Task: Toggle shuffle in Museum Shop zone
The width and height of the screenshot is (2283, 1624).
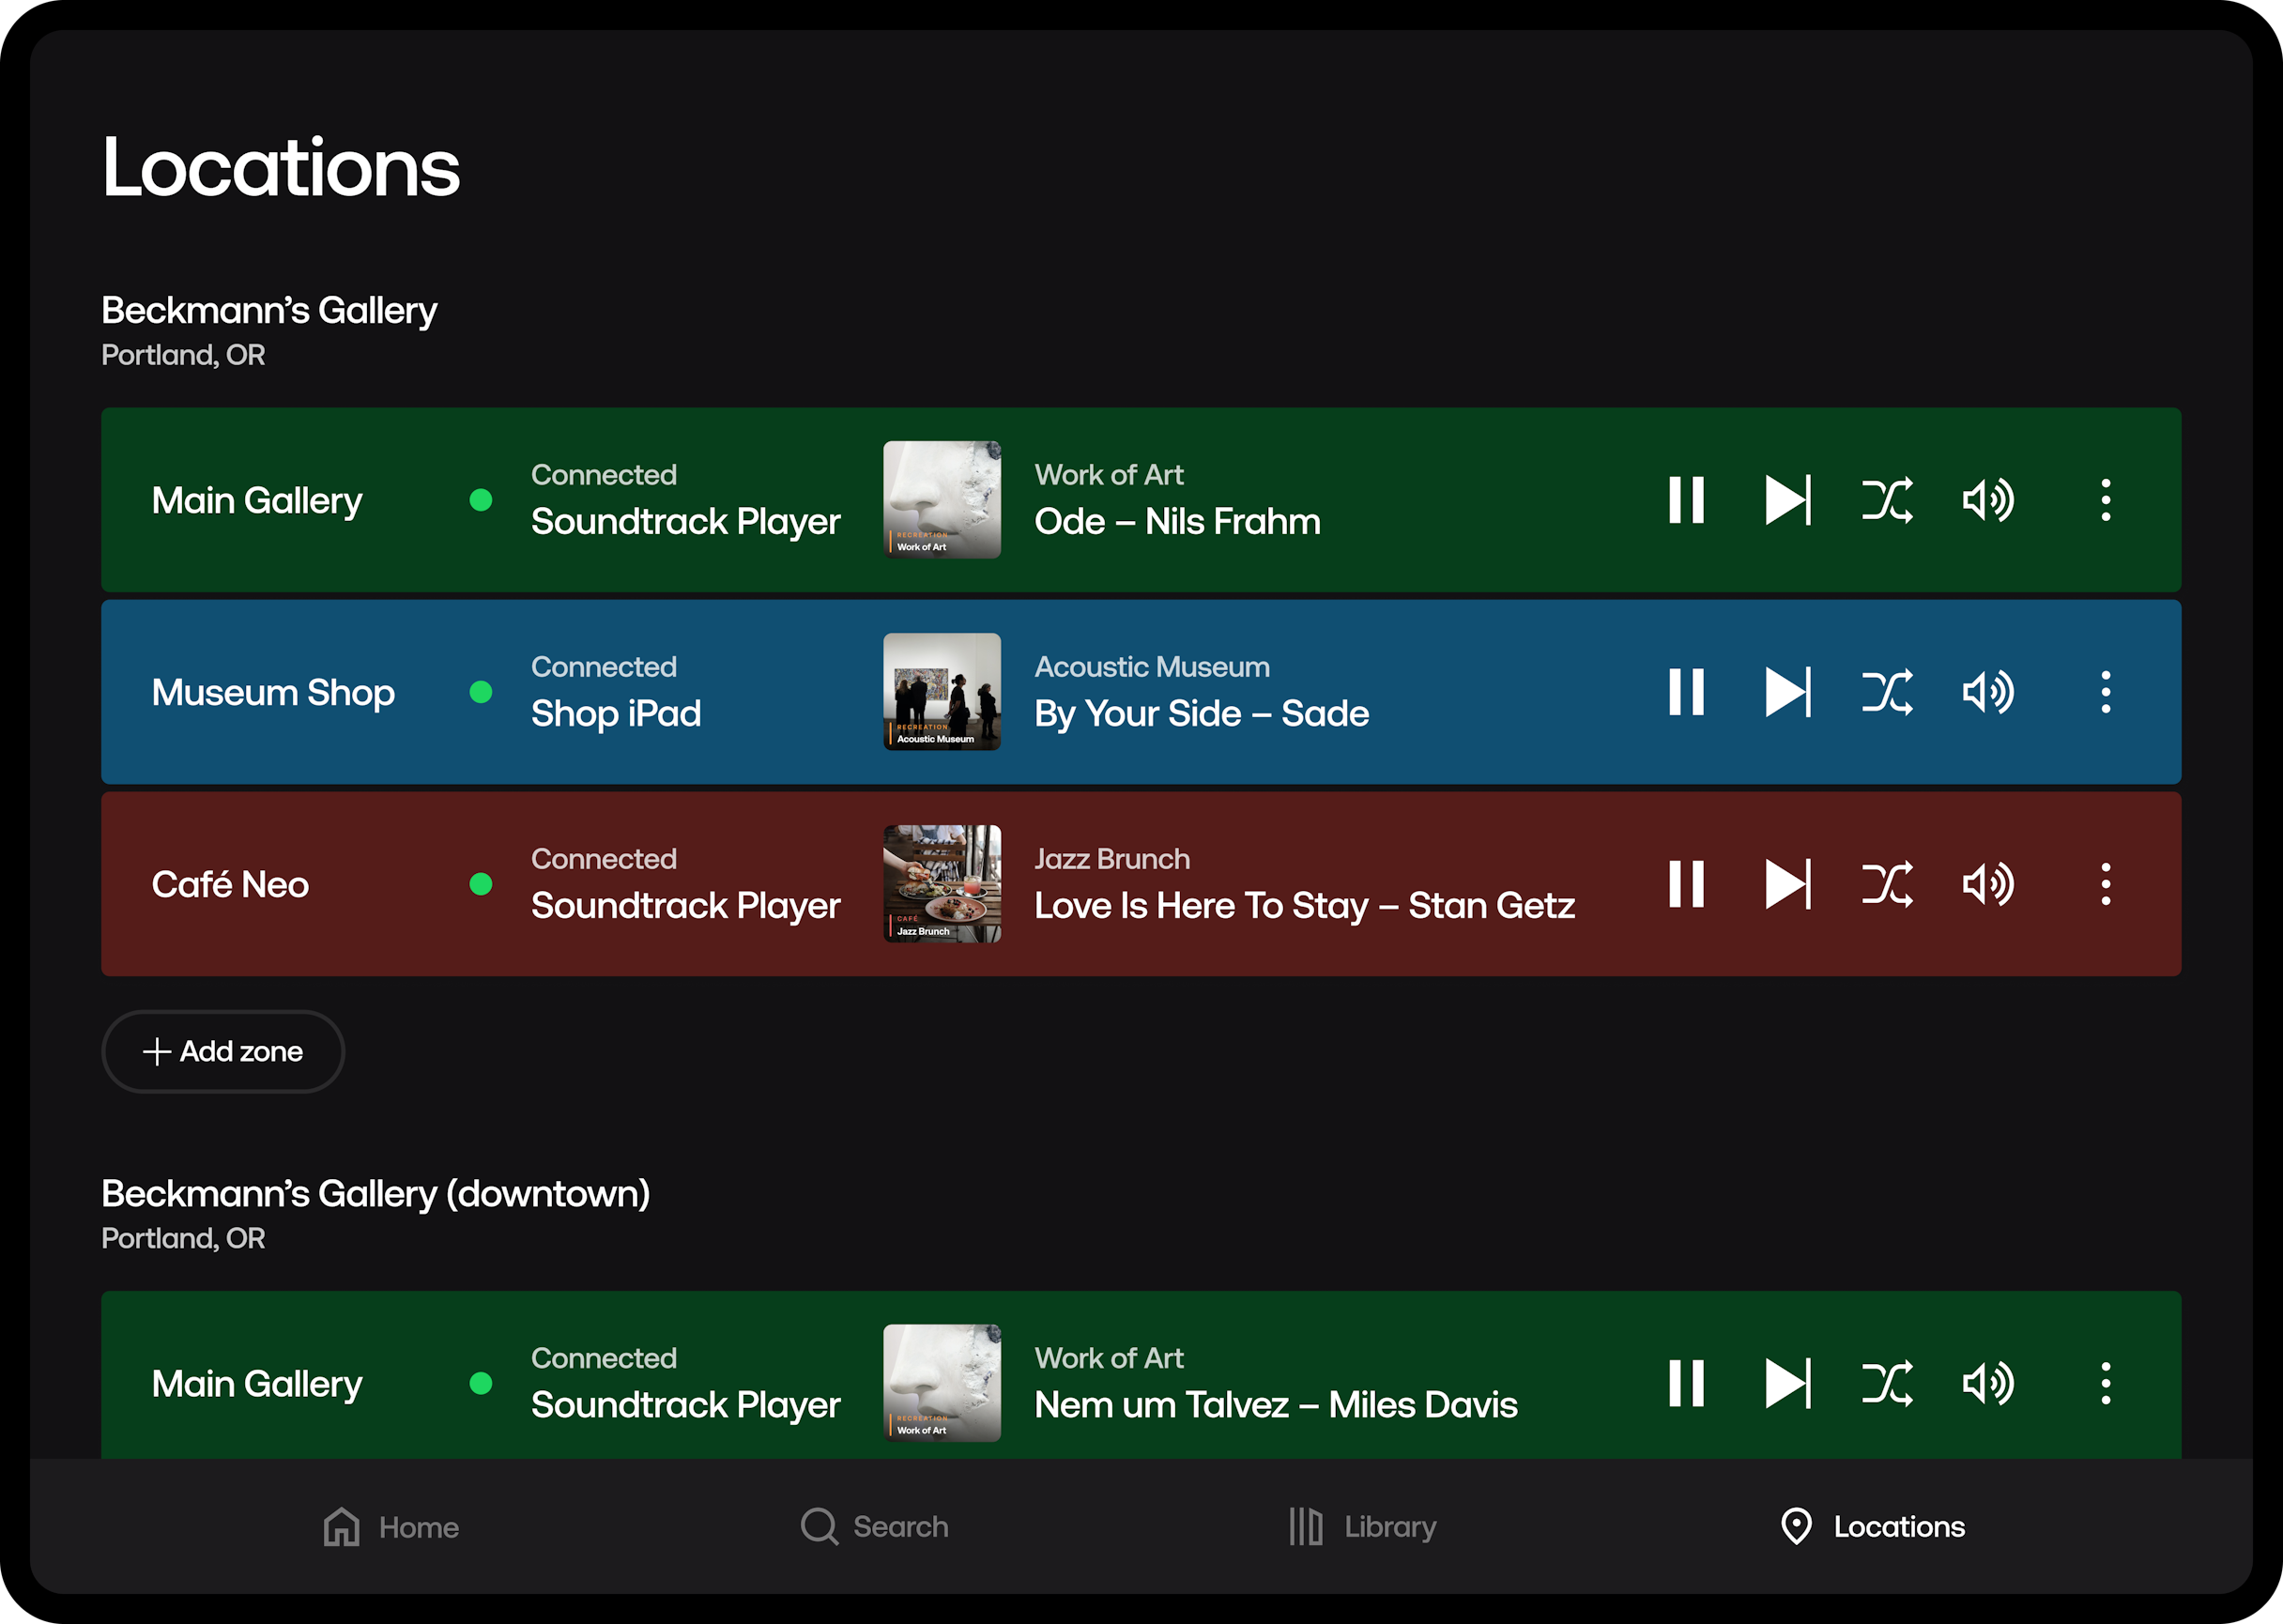Action: 1887,692
